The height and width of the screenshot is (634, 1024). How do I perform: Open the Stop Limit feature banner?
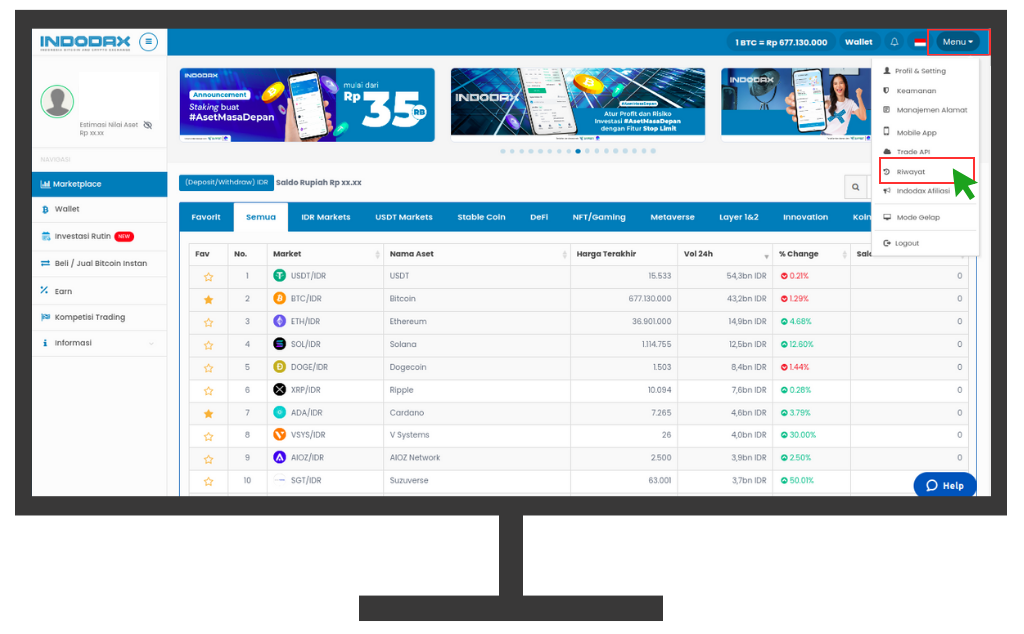pyautogui.click(x=578, y=105)
